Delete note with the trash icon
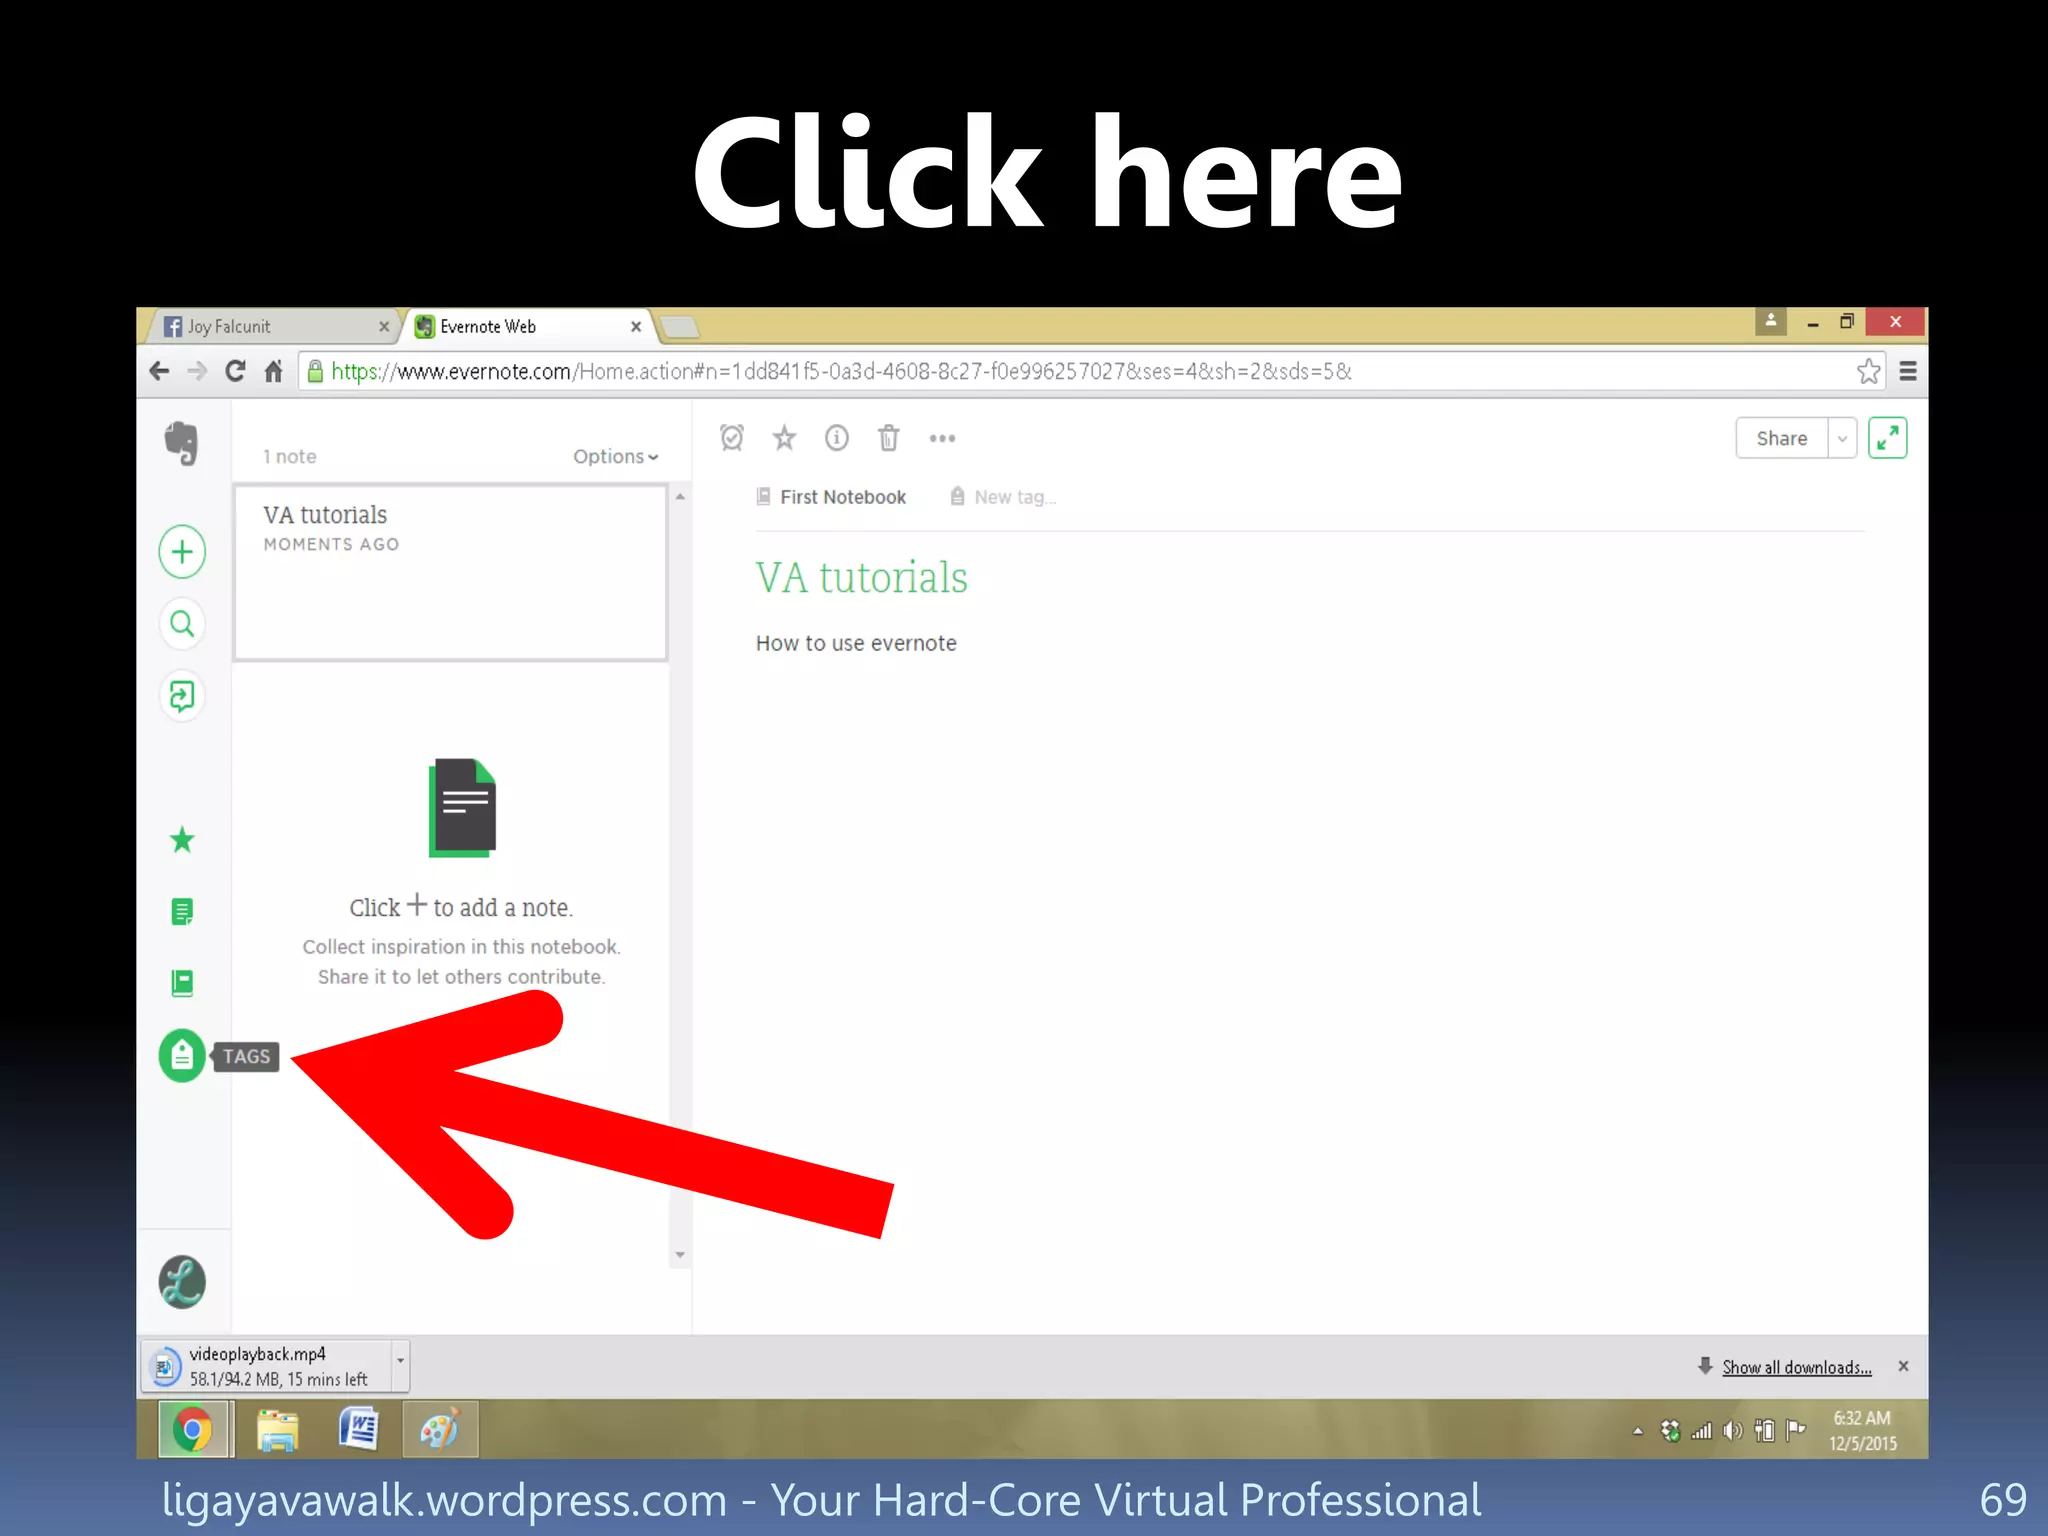The height and width of the screenshot is (1536, 2048). (x=889, y=438)
